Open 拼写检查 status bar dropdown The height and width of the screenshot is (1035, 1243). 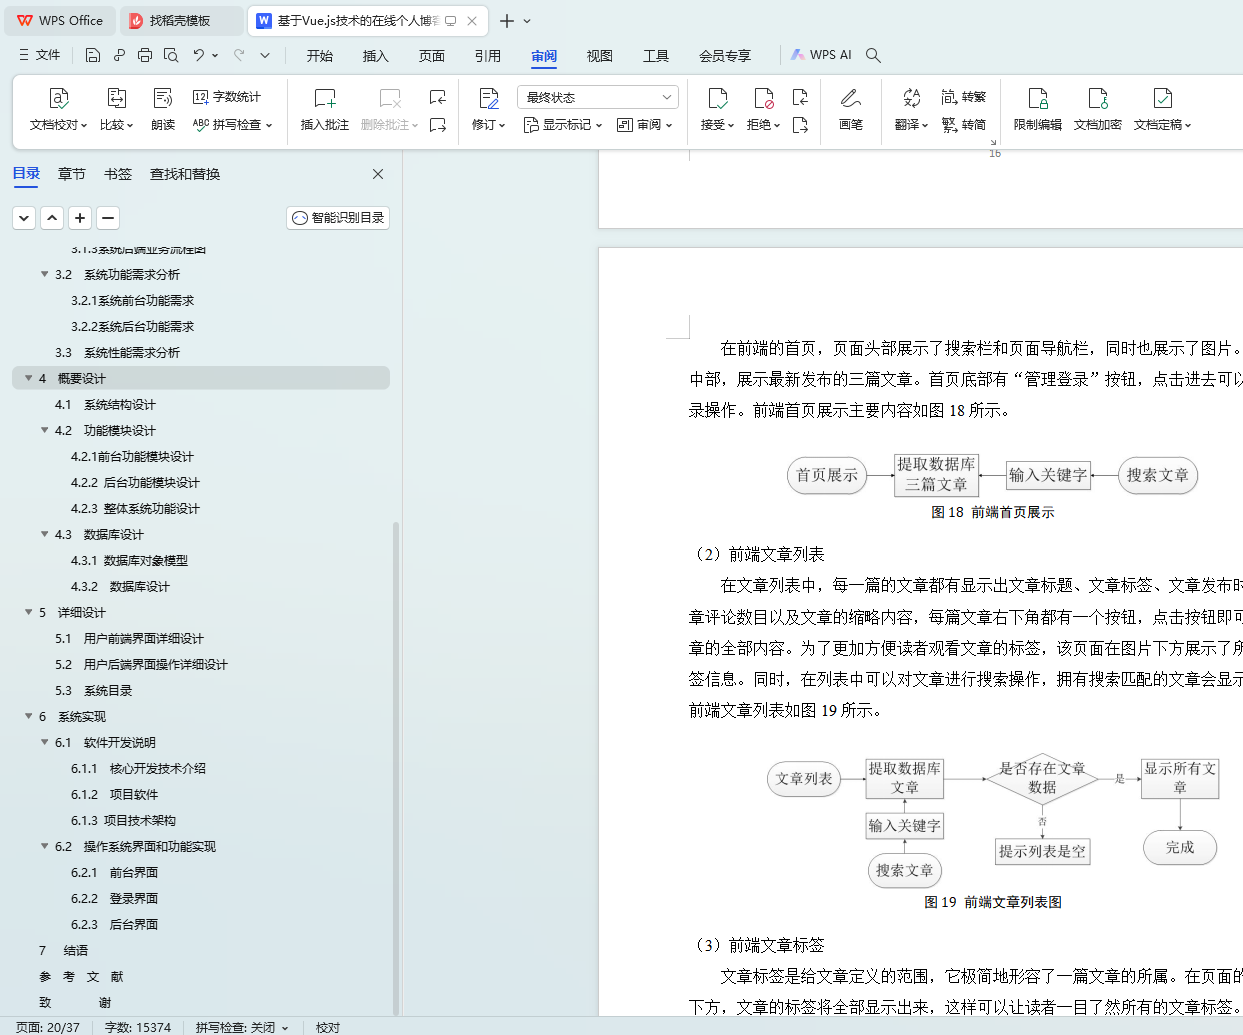[x=242, y=1027]
